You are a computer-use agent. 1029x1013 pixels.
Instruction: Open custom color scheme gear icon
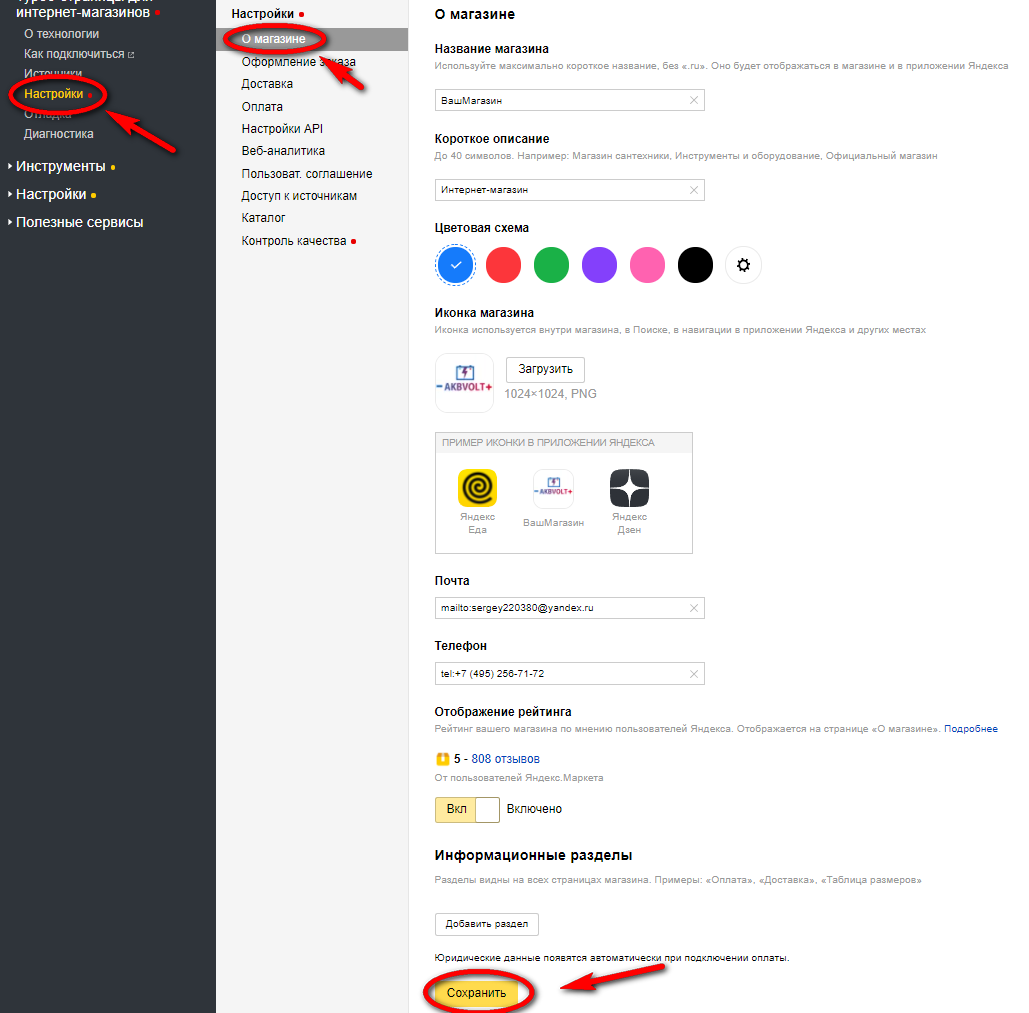pos(743,265)
